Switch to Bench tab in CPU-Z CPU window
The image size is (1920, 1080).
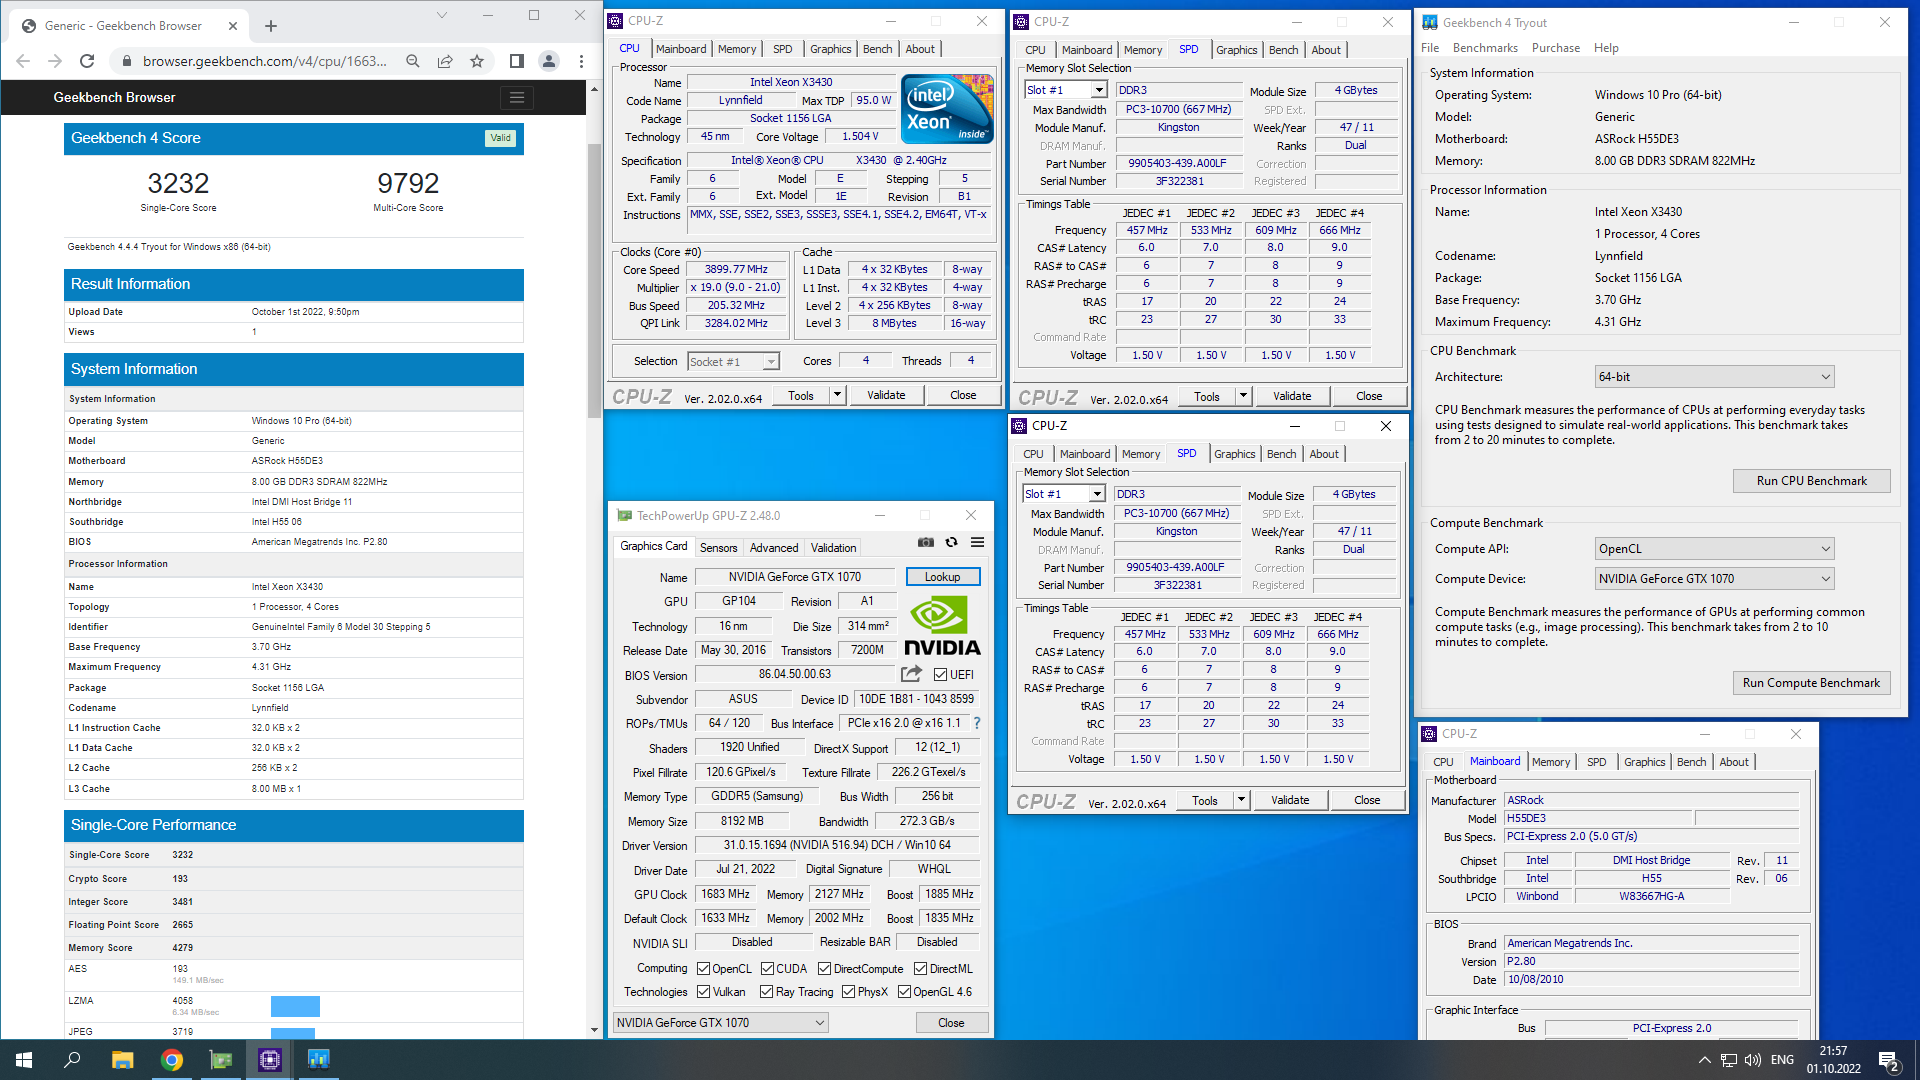877,49
